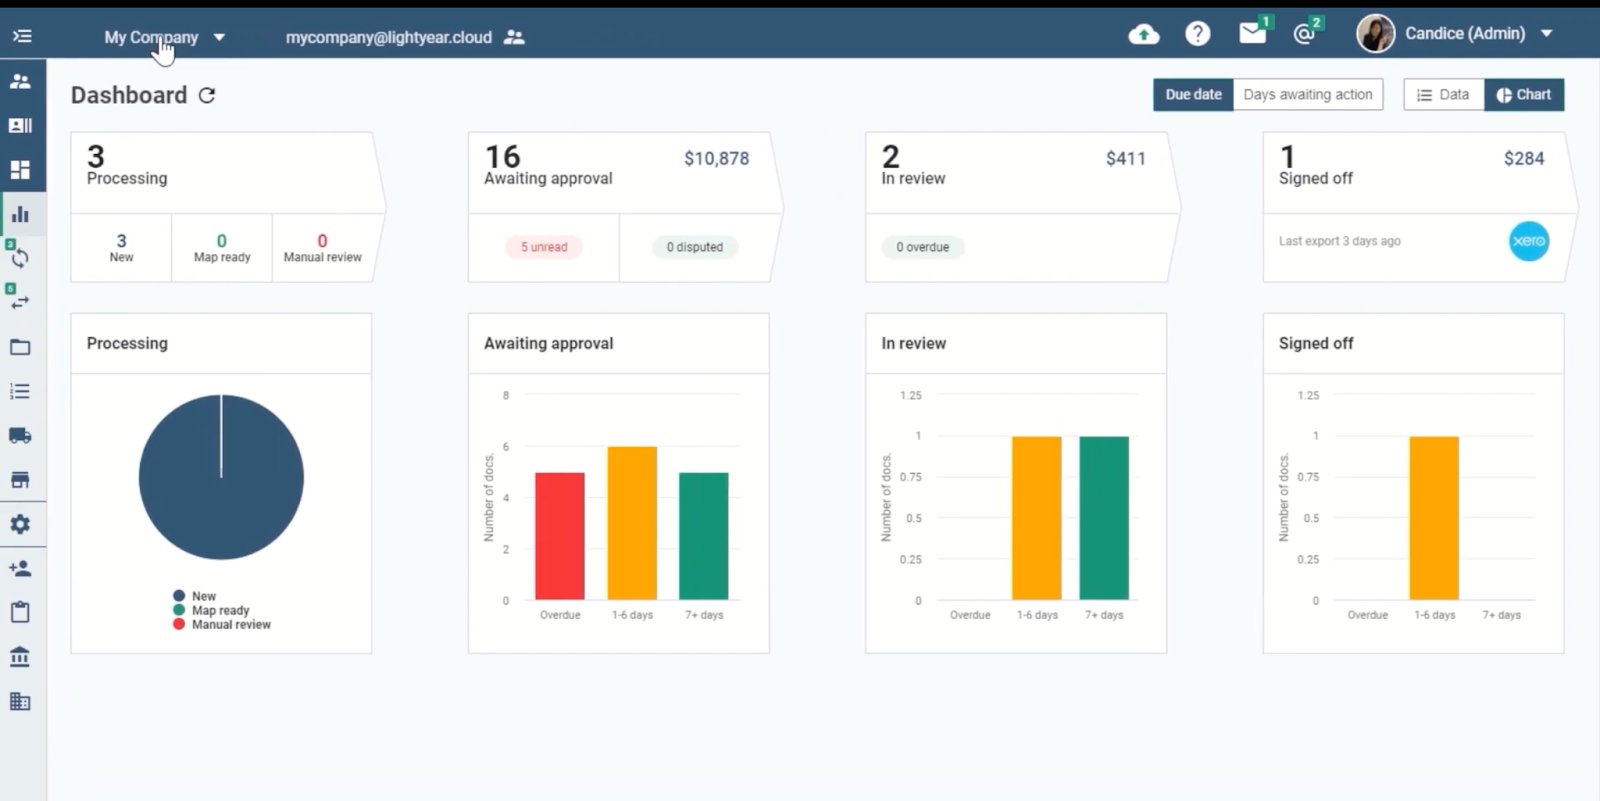Switch to Days awaiting action view
1600x801 pixels.
tap(1307, 94)
